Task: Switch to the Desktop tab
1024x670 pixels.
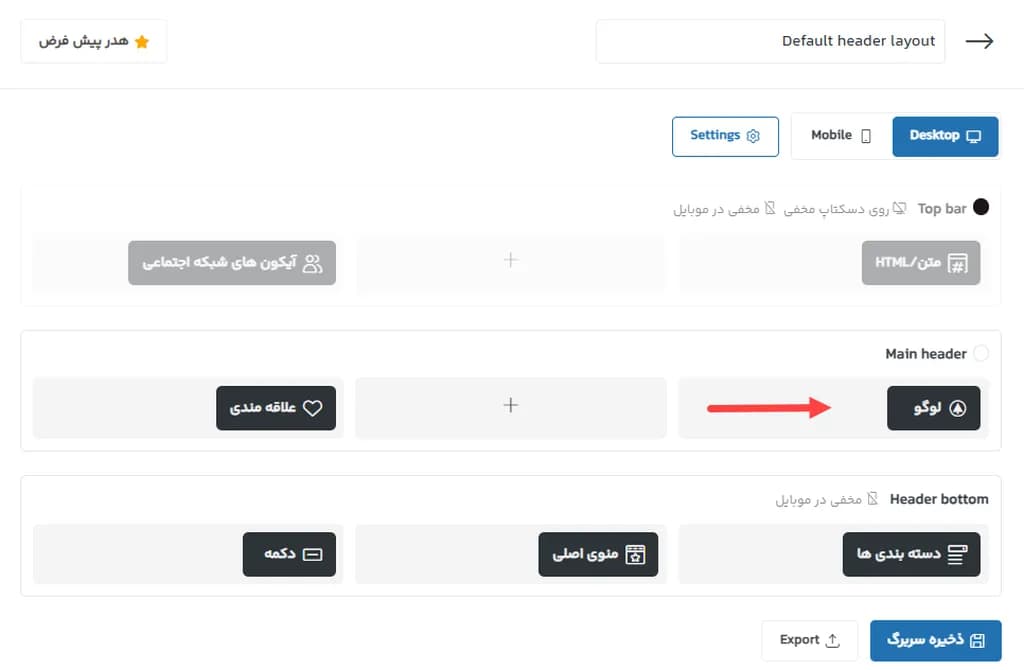Action: [944, 136]
